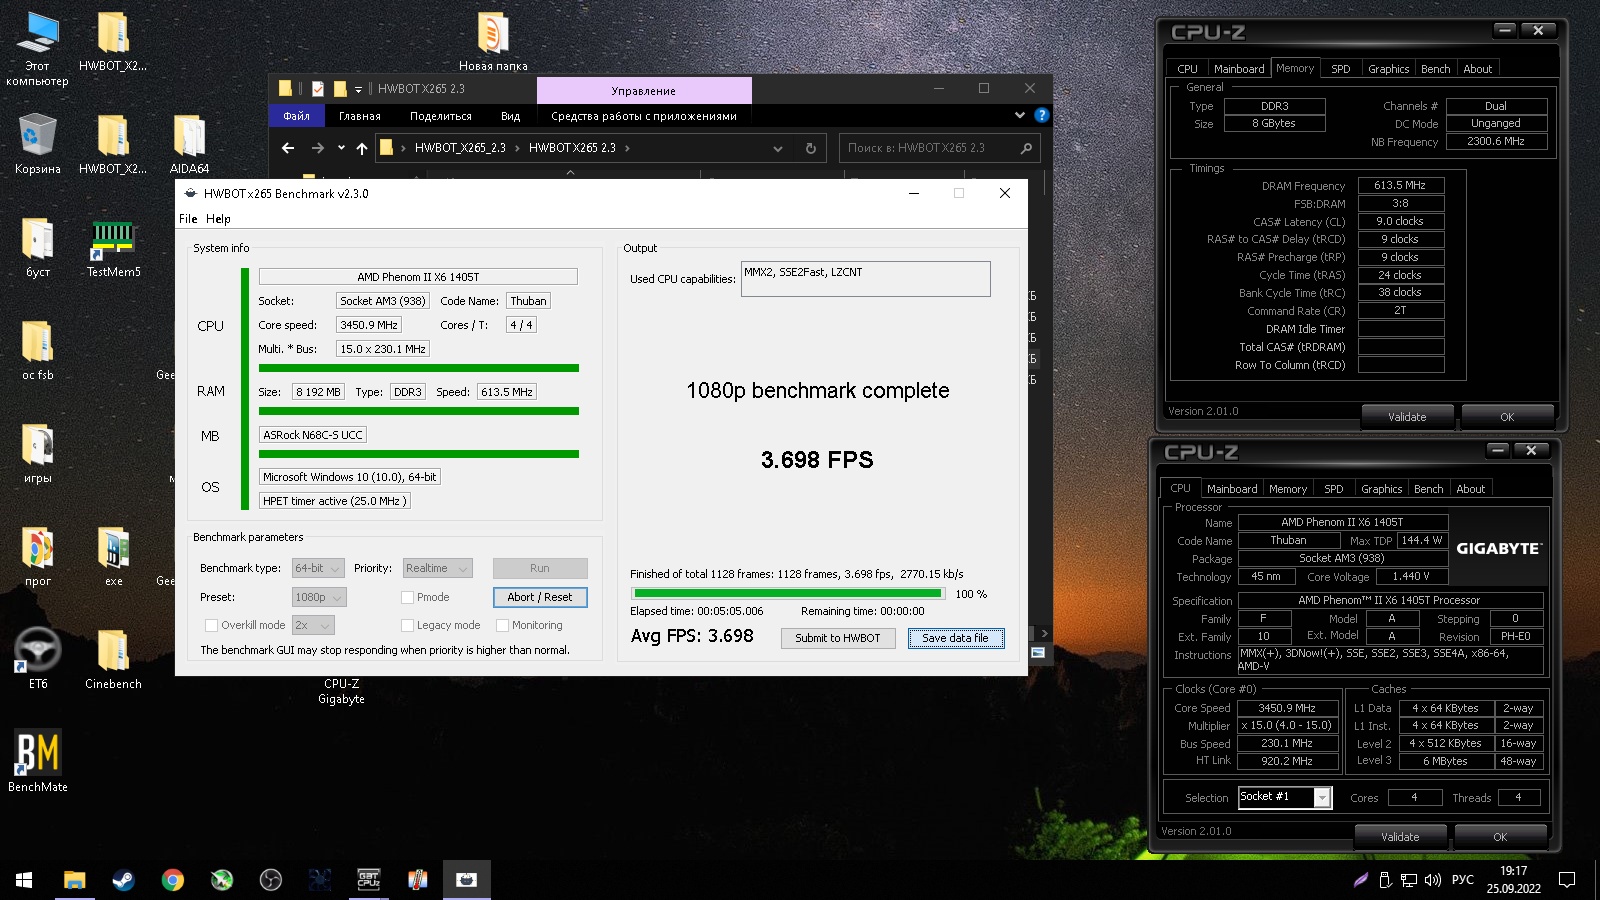
Task: Open the notification center icon
Action: coord(1567,880)
